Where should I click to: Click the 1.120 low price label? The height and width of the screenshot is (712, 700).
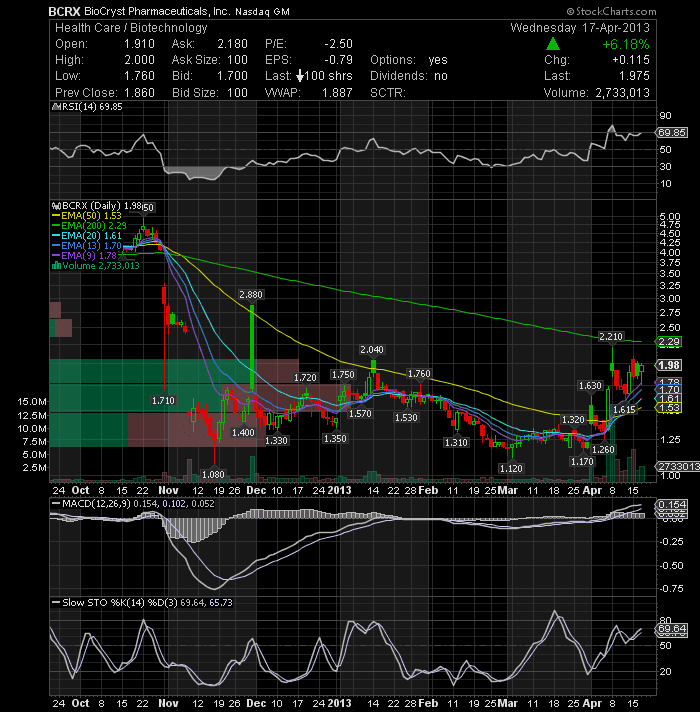(511, 468)
